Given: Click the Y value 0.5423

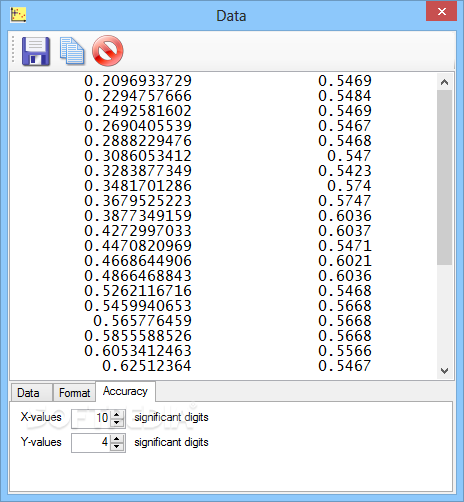Looking at the screenshot, I should (345, 171).
